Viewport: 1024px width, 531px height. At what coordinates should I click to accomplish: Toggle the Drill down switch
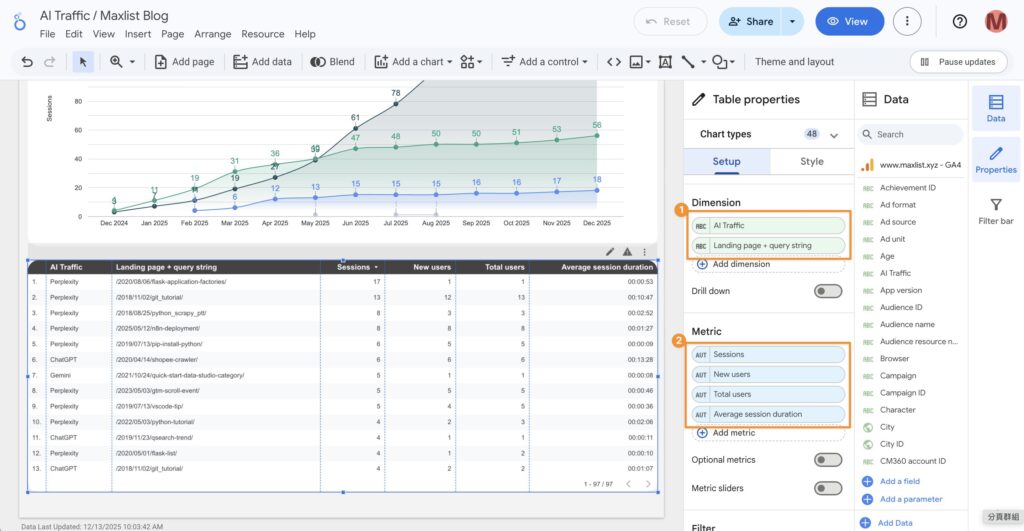tap(827, 291)
